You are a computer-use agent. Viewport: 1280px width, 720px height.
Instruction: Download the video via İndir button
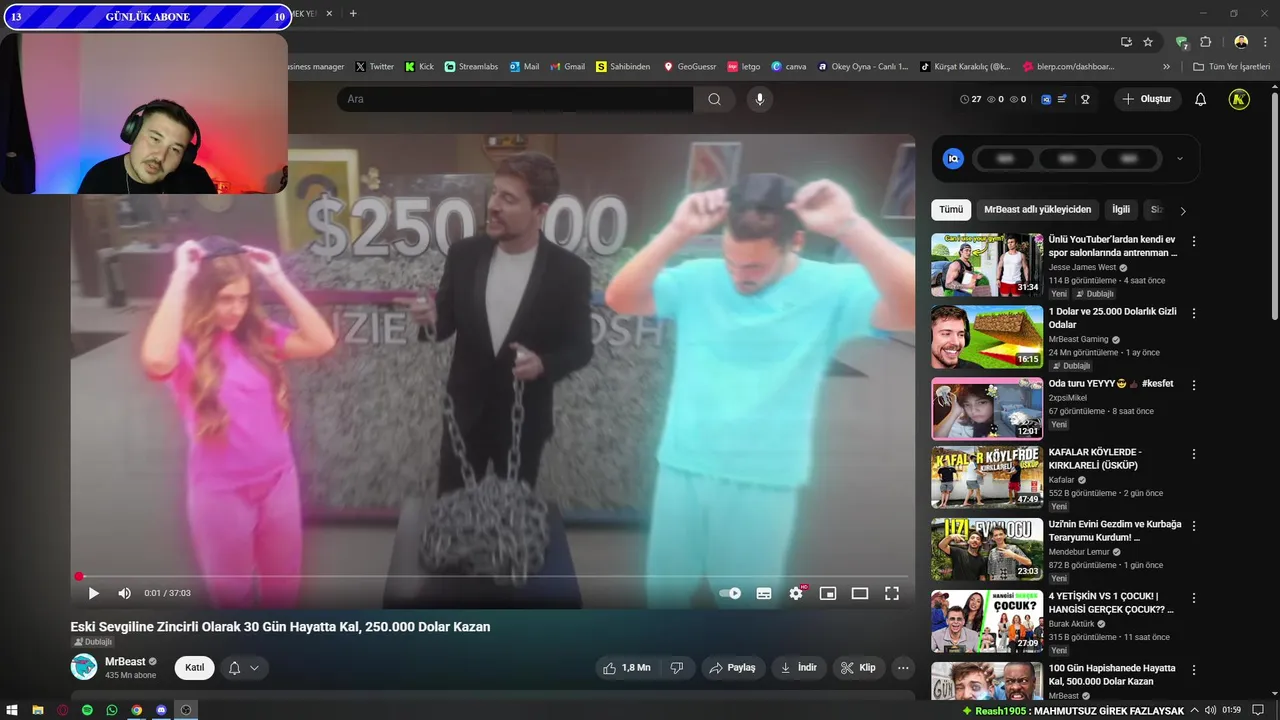click(799, 668)
